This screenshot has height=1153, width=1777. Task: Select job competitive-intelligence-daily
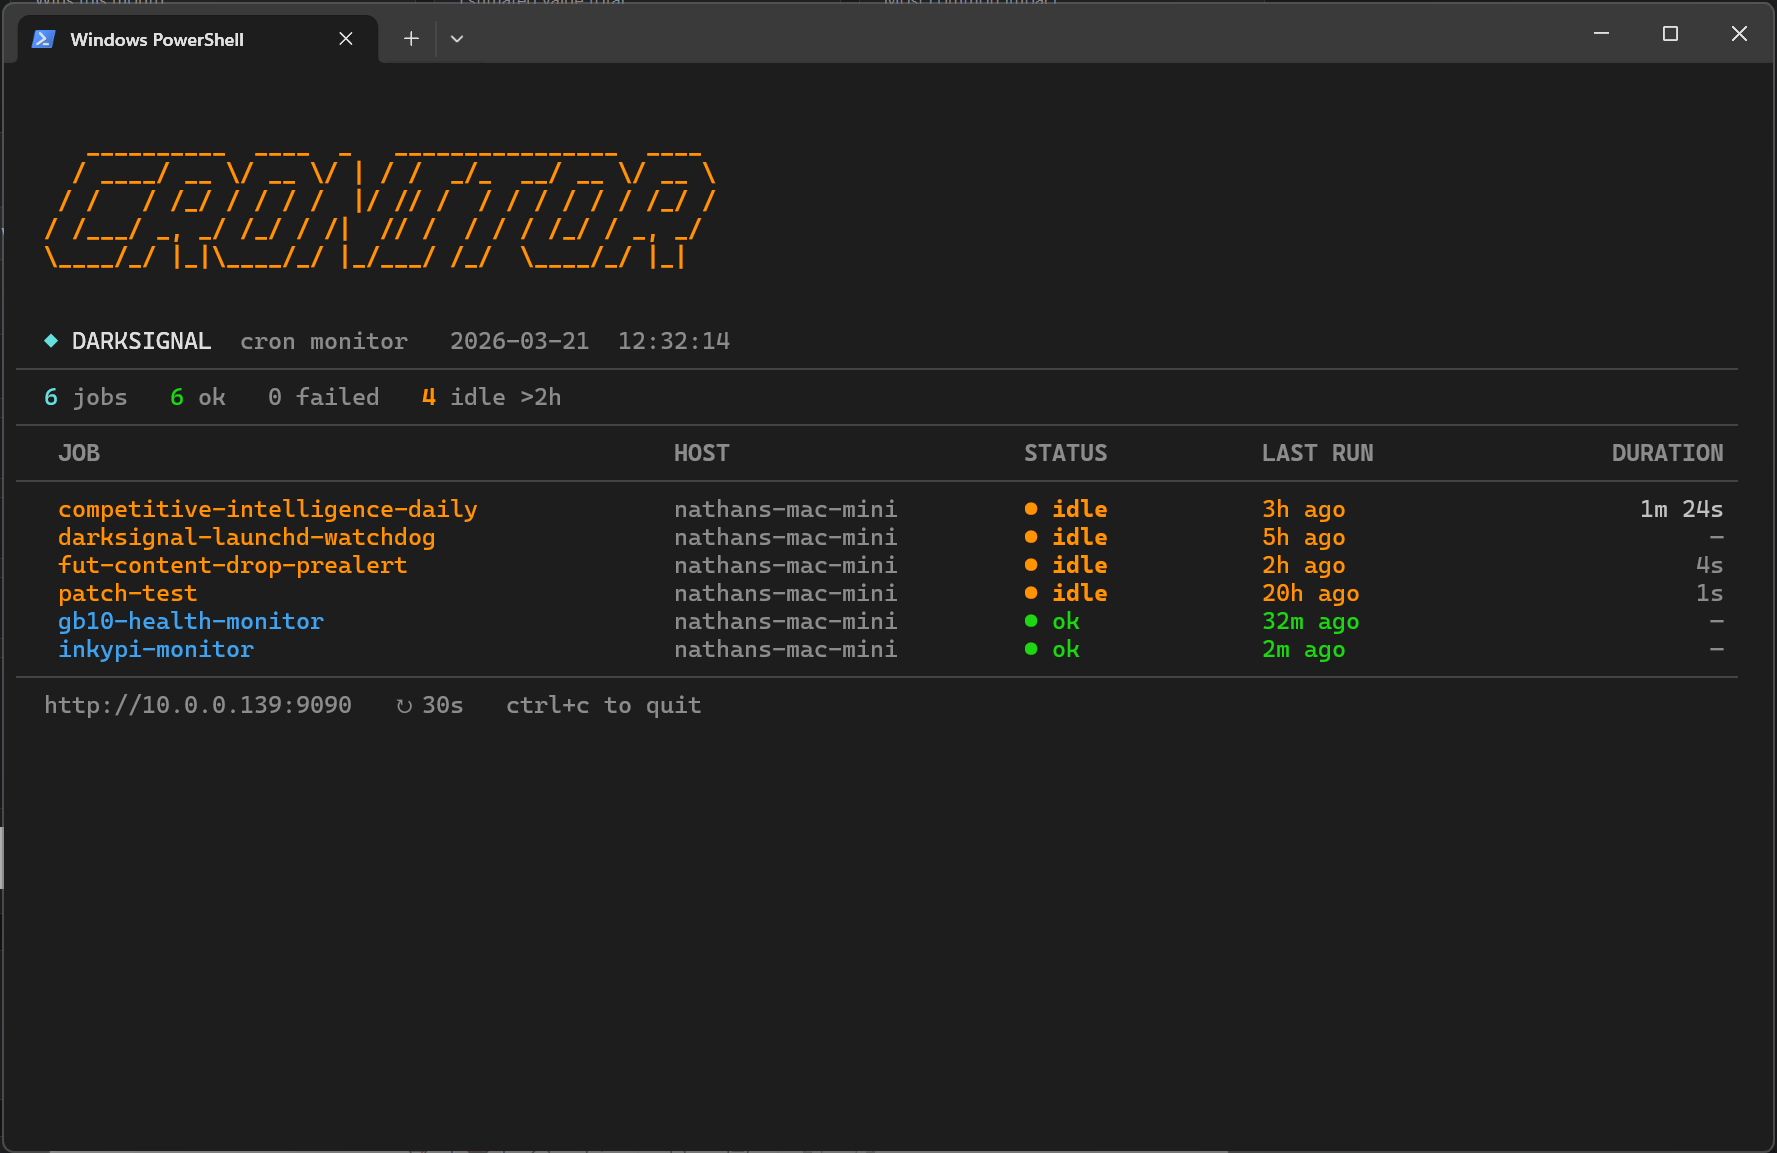[268, 509]
